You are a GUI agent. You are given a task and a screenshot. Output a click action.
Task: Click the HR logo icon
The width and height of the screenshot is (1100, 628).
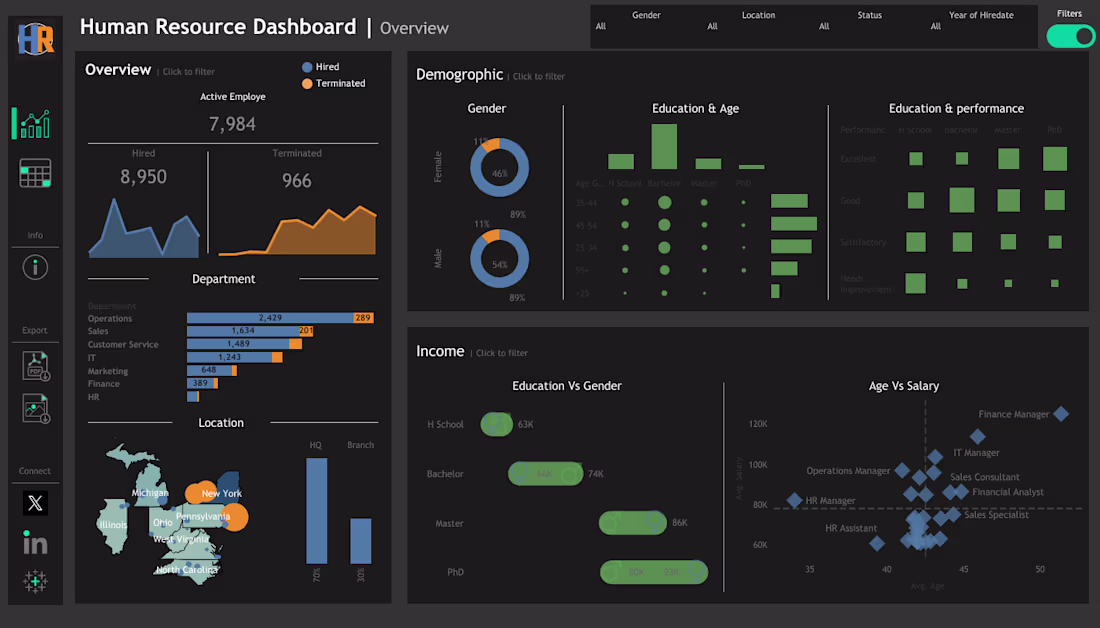(36, 39)
